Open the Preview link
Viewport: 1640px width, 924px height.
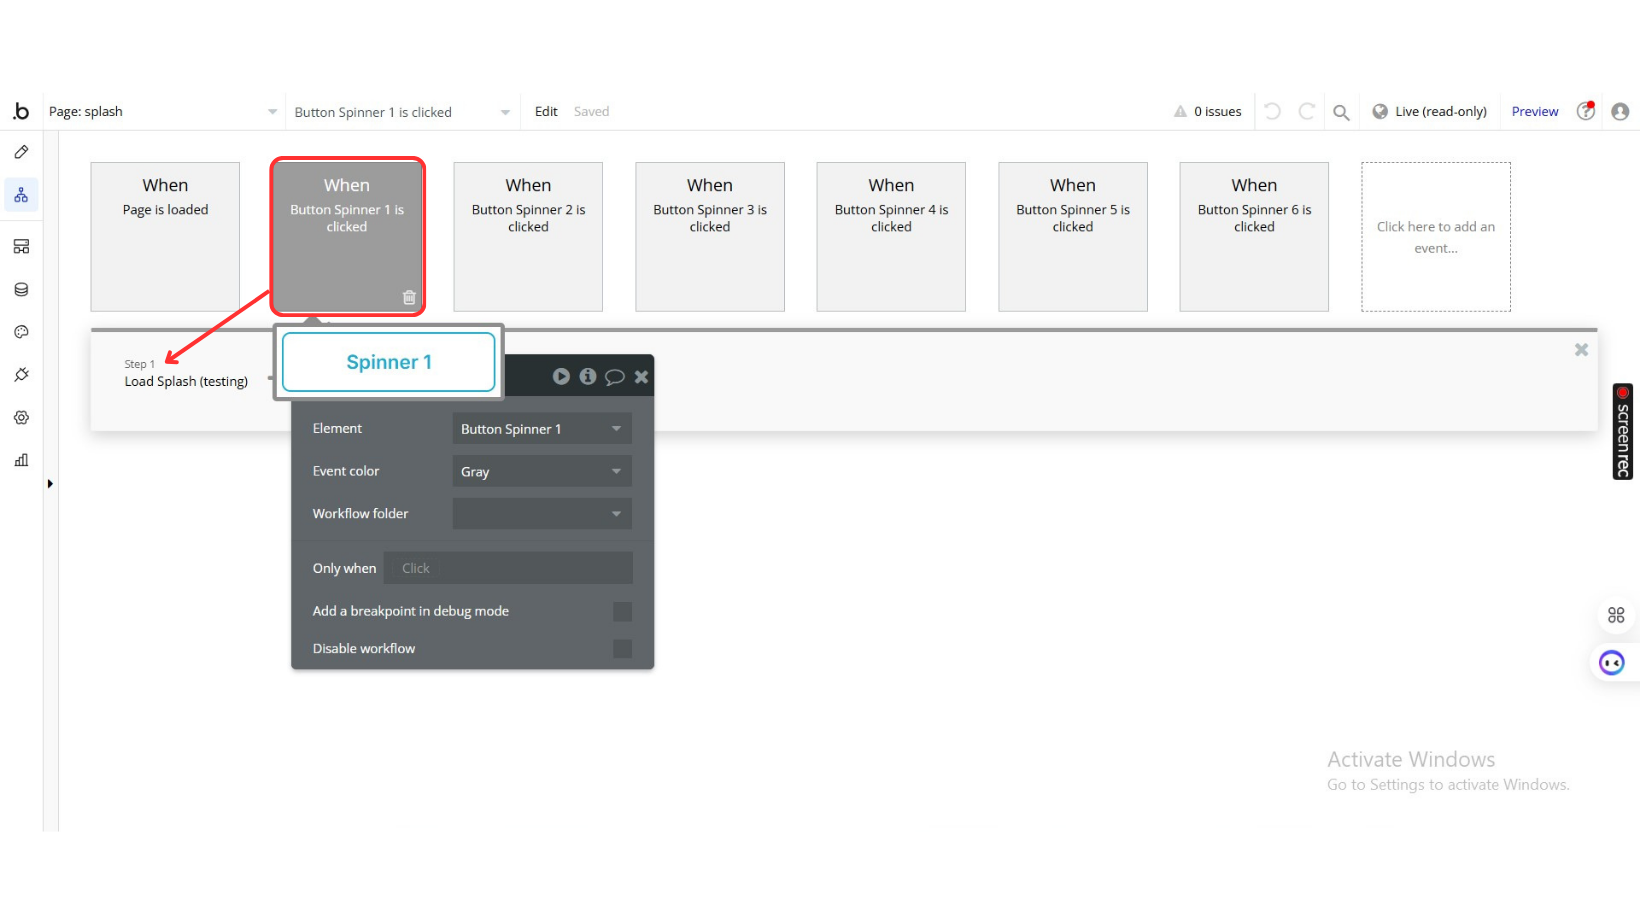pyautogui.click(x=1535, y=112)
